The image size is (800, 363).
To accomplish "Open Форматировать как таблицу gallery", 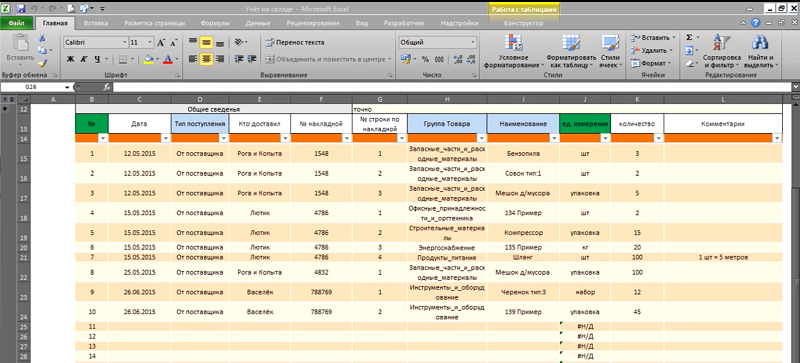I will point(571,51).
